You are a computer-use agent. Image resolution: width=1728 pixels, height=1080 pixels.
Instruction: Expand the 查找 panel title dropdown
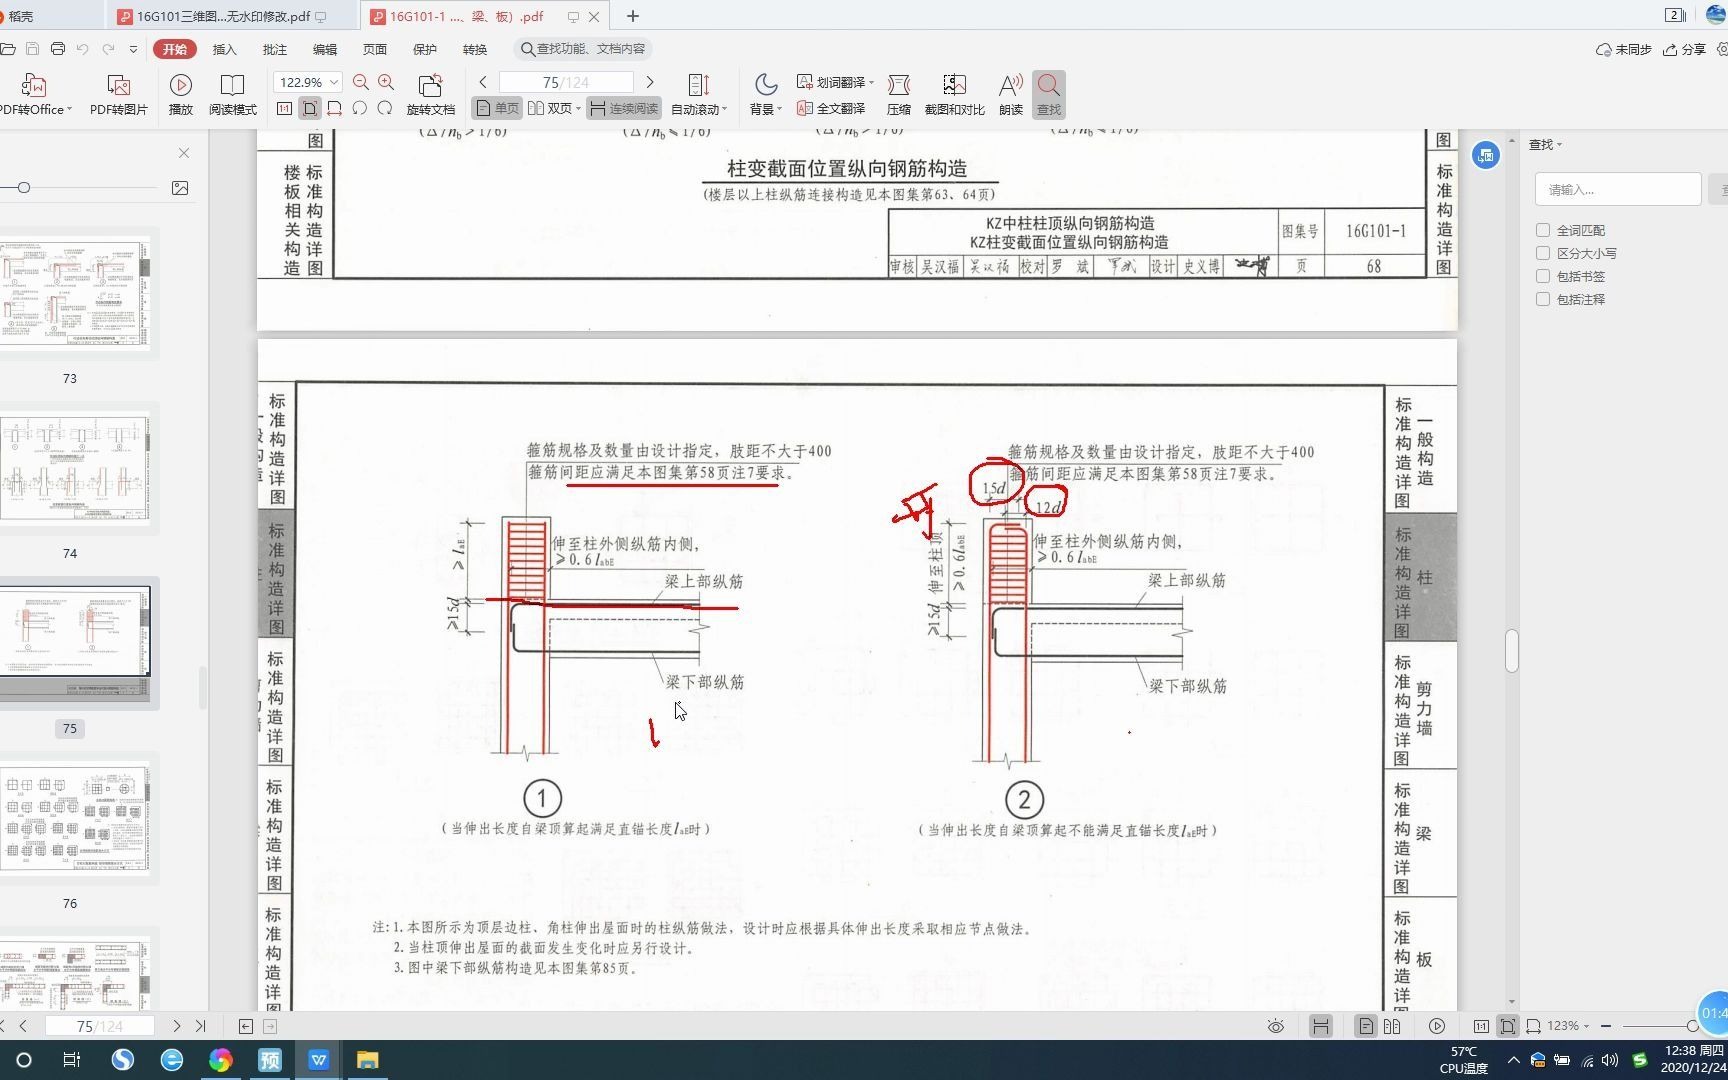(1559, 145)
